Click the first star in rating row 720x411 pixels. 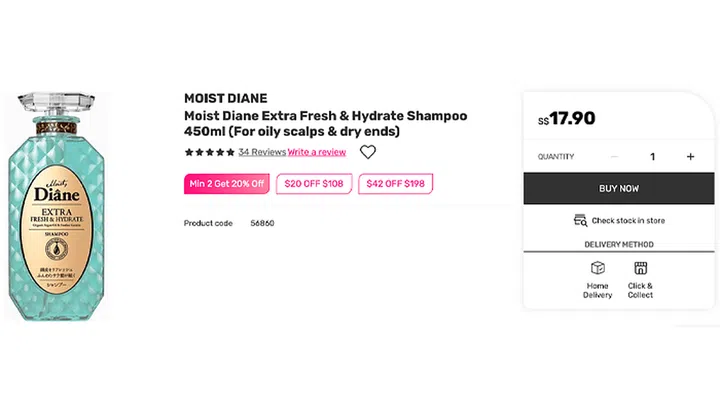pos(189,152)
